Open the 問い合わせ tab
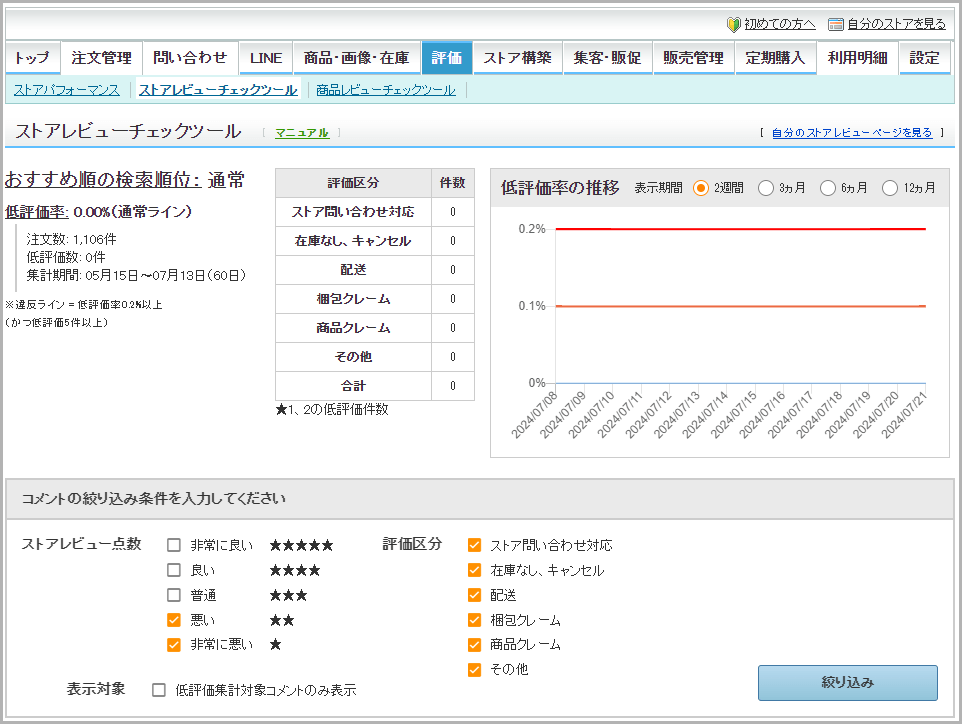The width and height of the screenshot is (962, 724). coord(190,58)
